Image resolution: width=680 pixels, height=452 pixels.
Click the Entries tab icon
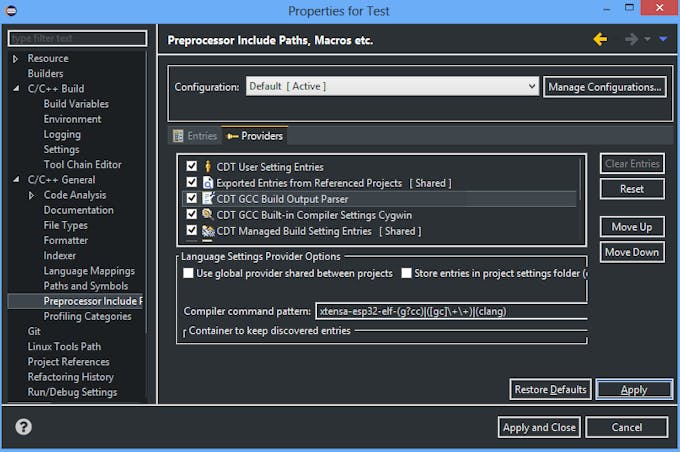coord(178,136)
